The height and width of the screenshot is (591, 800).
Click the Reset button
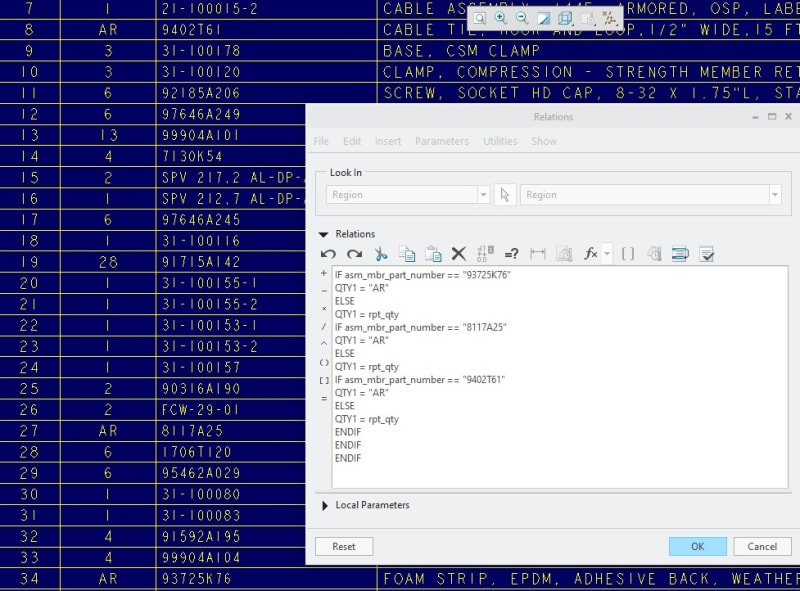point(344,547)
